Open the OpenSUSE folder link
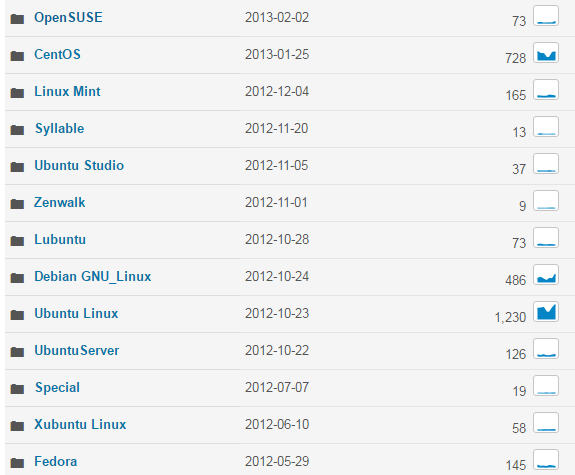The image size is (575, 475). 68,18
